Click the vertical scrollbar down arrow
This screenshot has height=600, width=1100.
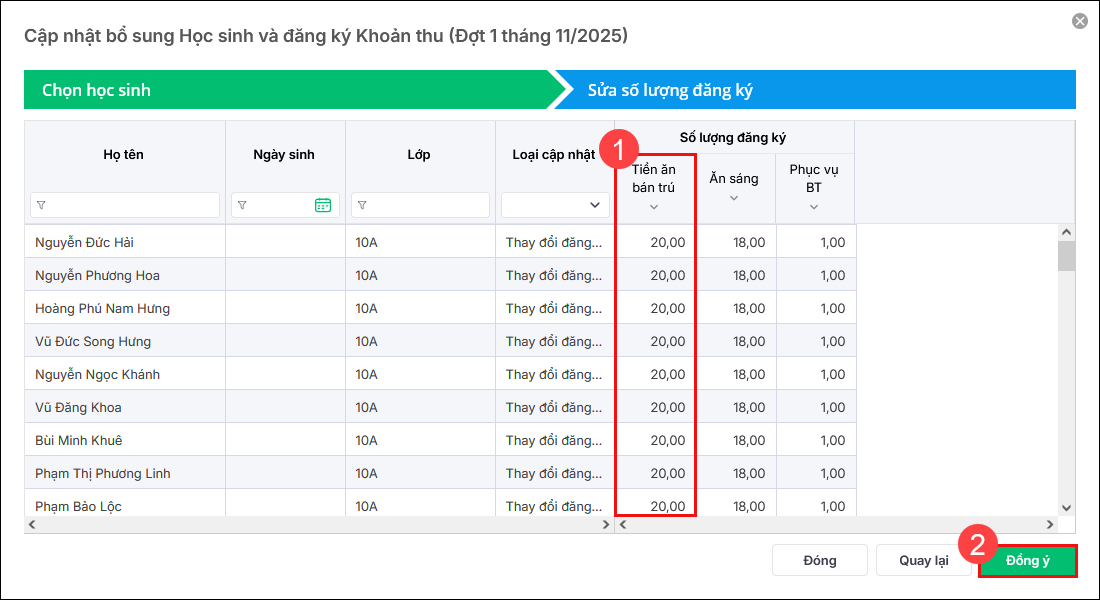pos(1066,508)
